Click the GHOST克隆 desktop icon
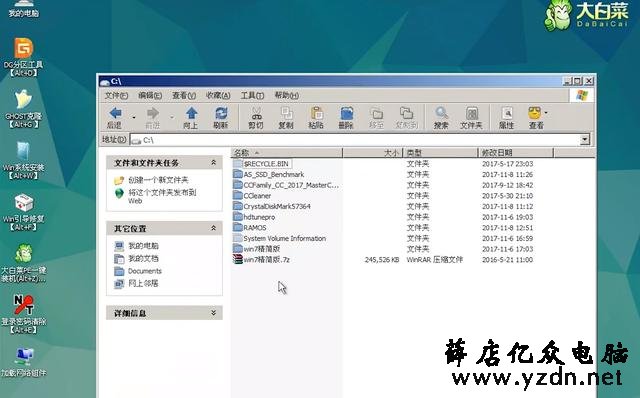Image resolution: width=640 pixels, height=398 pixels. pos(23,109)
